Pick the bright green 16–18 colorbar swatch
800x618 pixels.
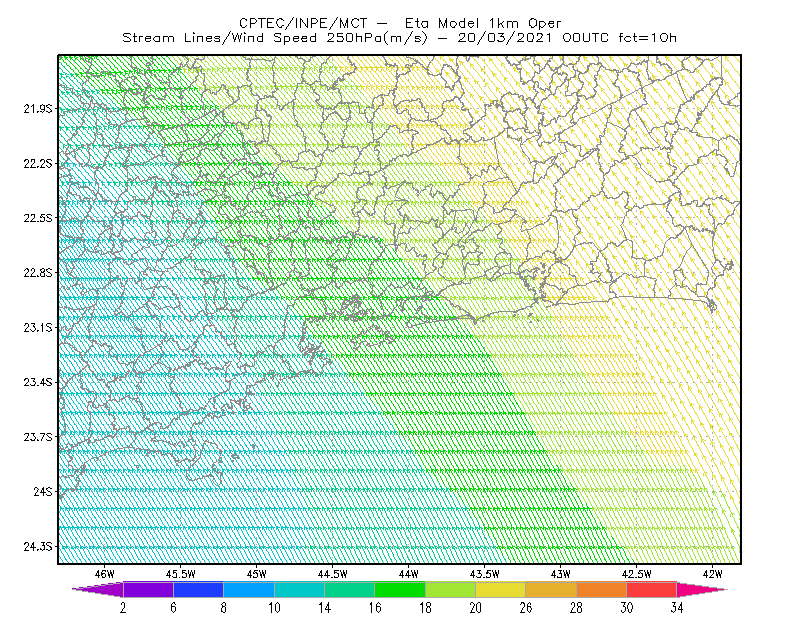pos(400,589)
